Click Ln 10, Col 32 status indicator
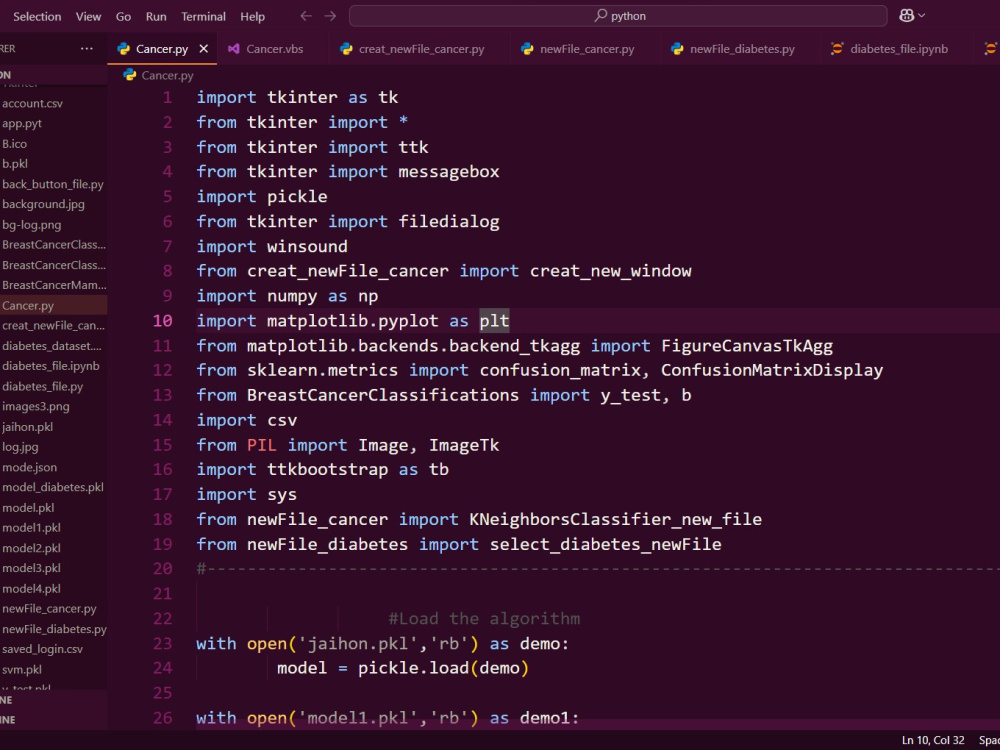The image size is (1000, 750). pos(932,740)
